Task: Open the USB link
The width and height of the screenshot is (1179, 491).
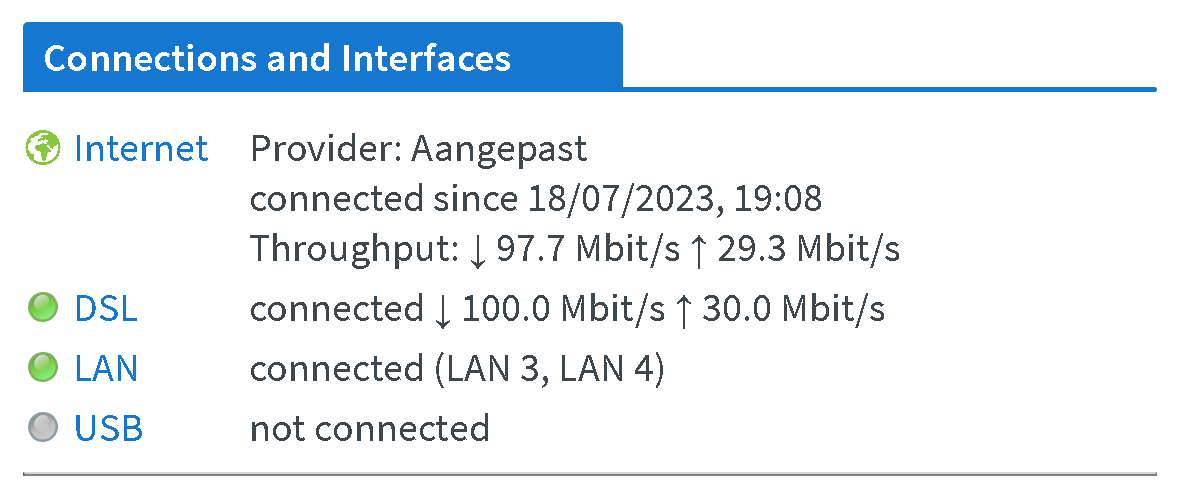Action: click(x=109, y=429)
